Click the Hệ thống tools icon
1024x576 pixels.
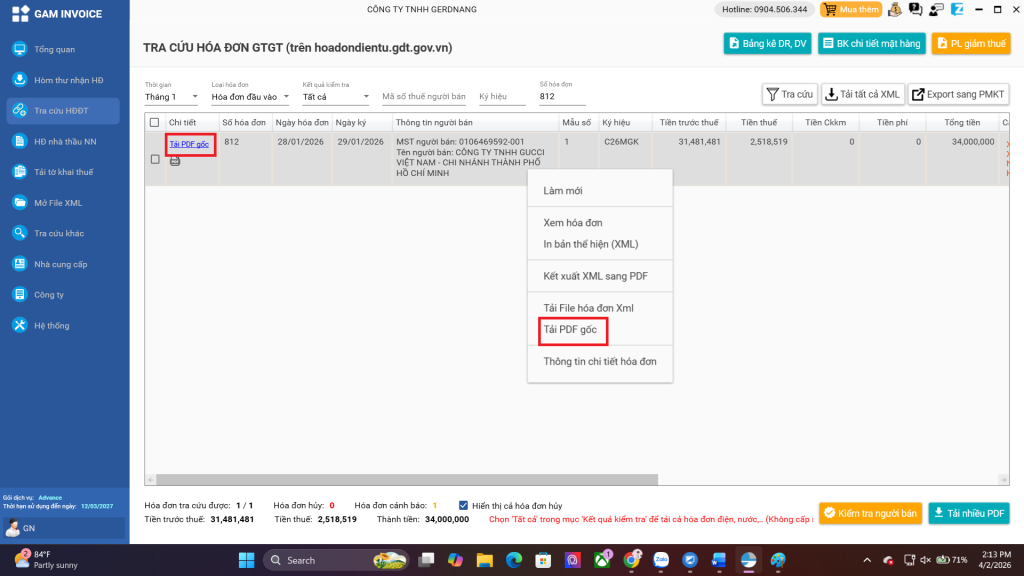click(x=19, y=326)
